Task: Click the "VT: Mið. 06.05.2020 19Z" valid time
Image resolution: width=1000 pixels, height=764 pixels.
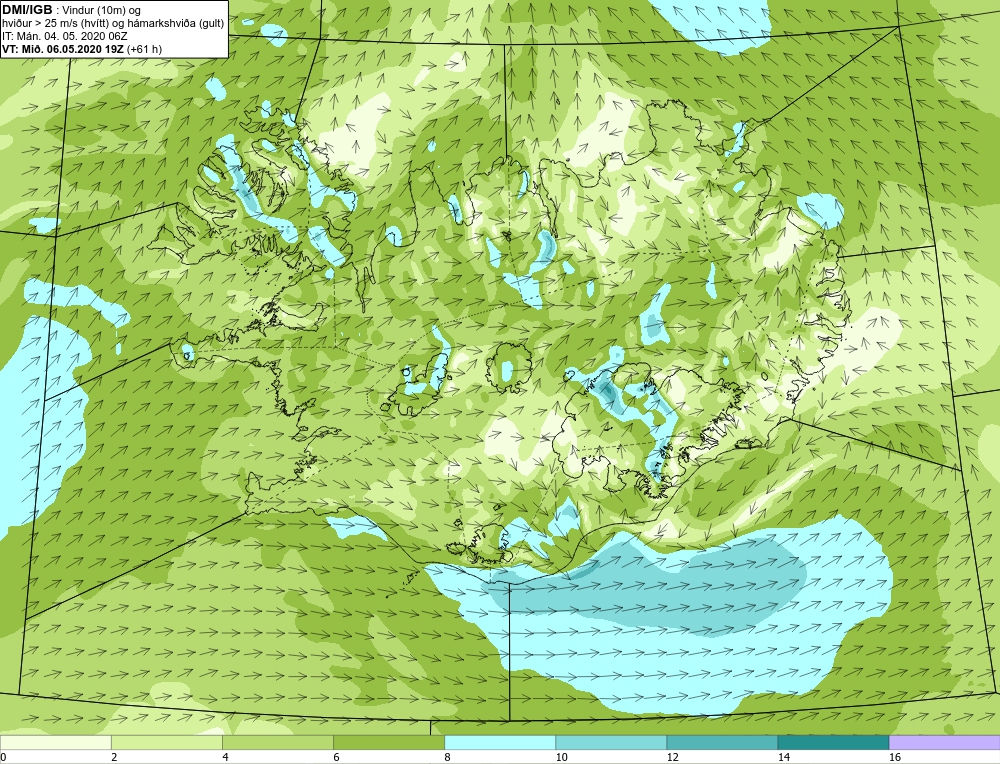Action: coord(63,49)
